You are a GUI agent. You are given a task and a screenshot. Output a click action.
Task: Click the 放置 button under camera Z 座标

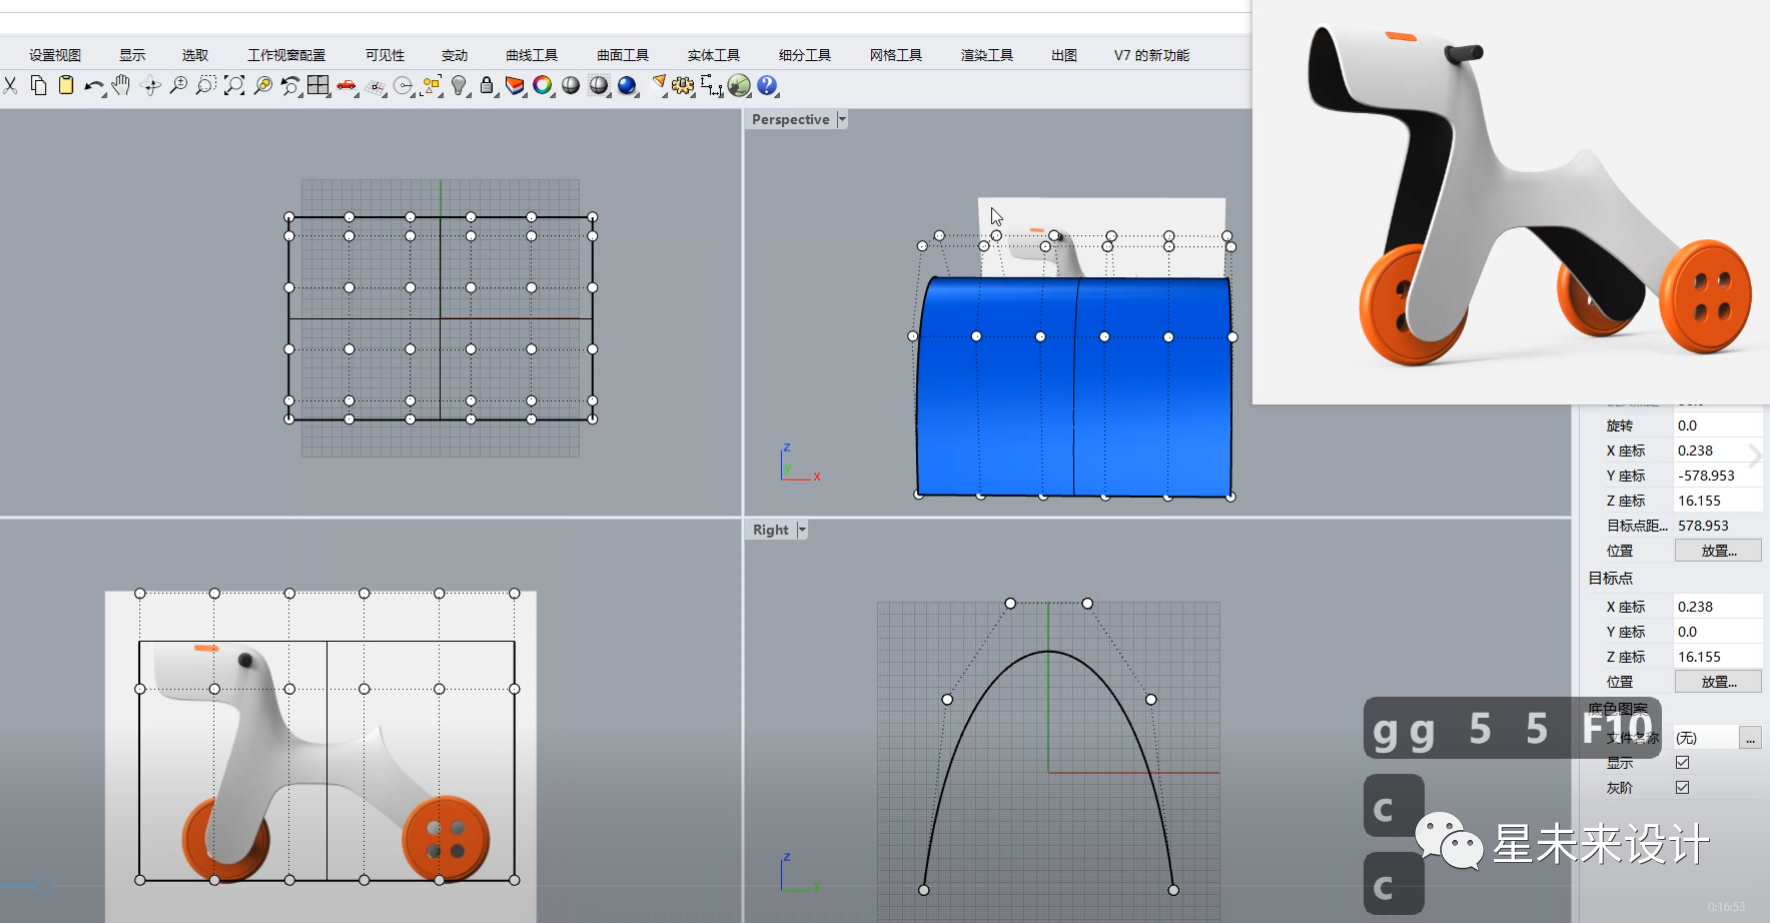tap(1718, 551)
